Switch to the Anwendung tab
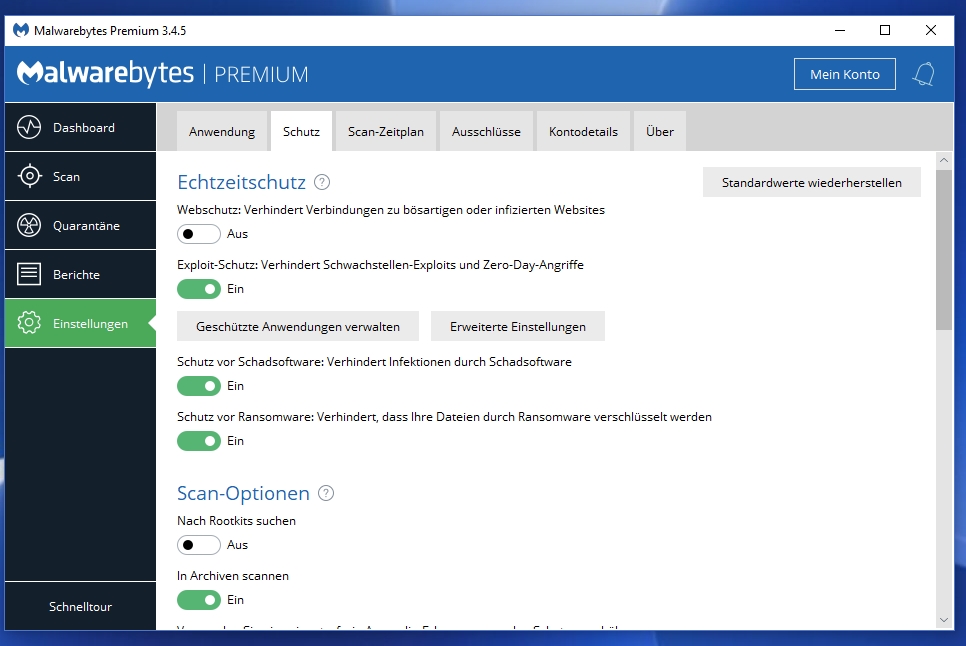 tap(222, 131)
